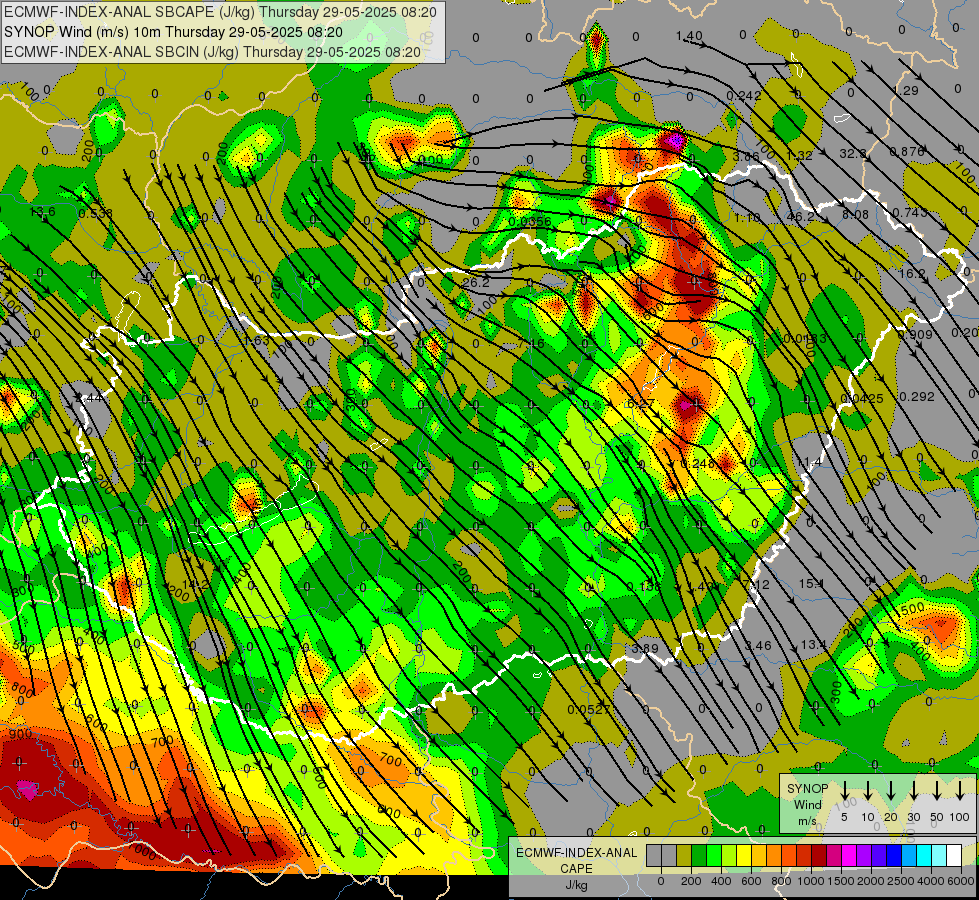Viewport: 979px width, 900px height.
Task: Click the 1.63 value on the map
Action: click(257, 340)
